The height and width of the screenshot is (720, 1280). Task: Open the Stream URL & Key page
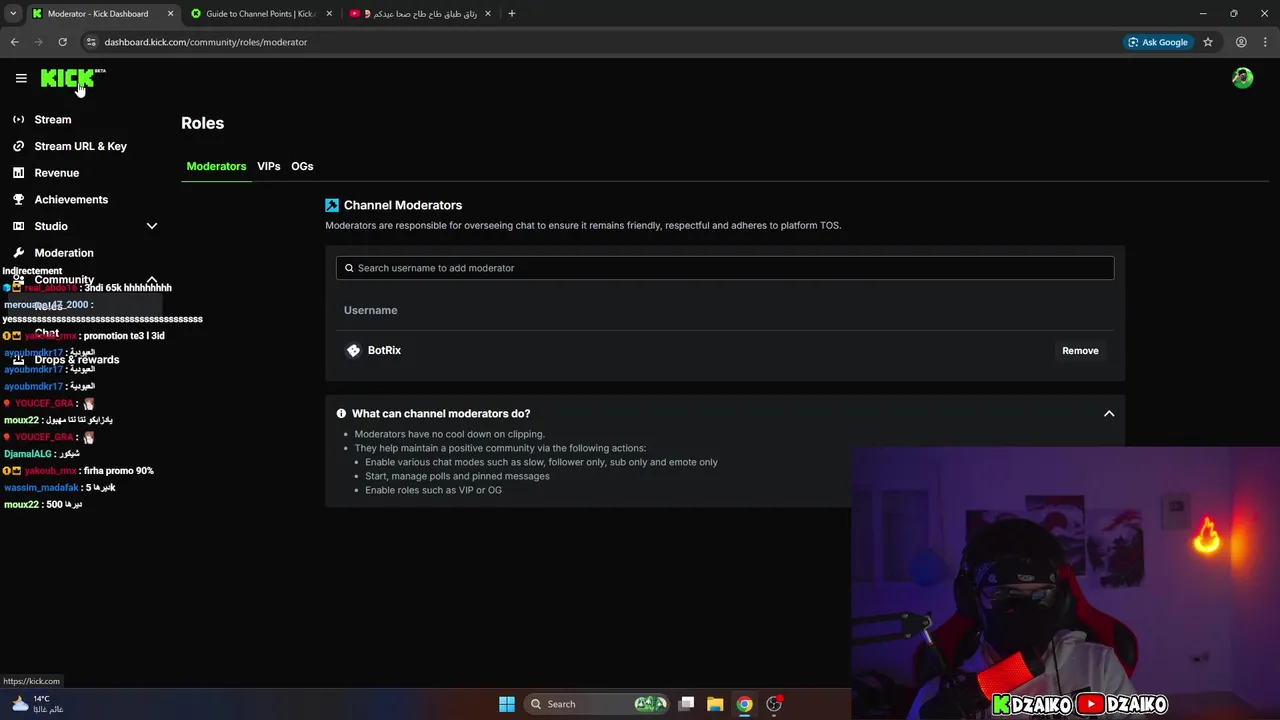[x=80, y=146]
